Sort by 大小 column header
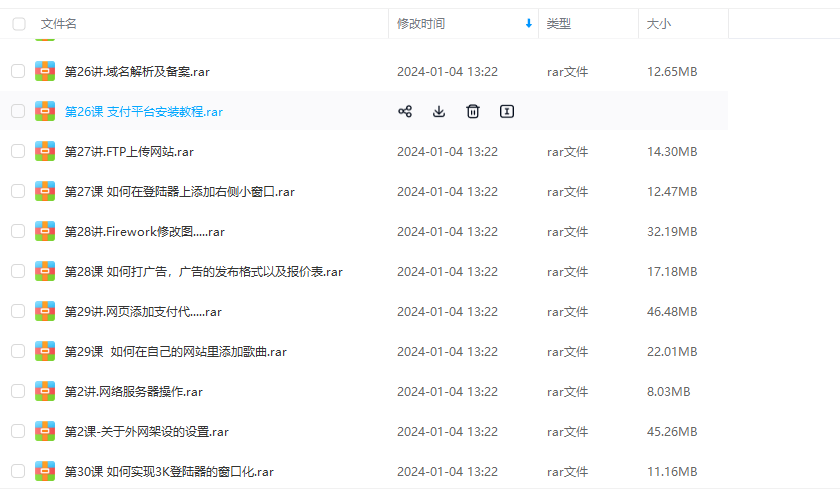Viewport: 840px width, 494px height. [x=659, y=23]
